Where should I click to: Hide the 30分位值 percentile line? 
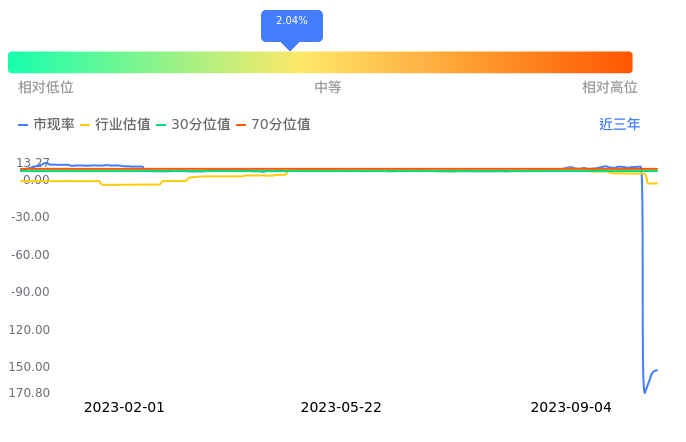click(x=192, y=125)
